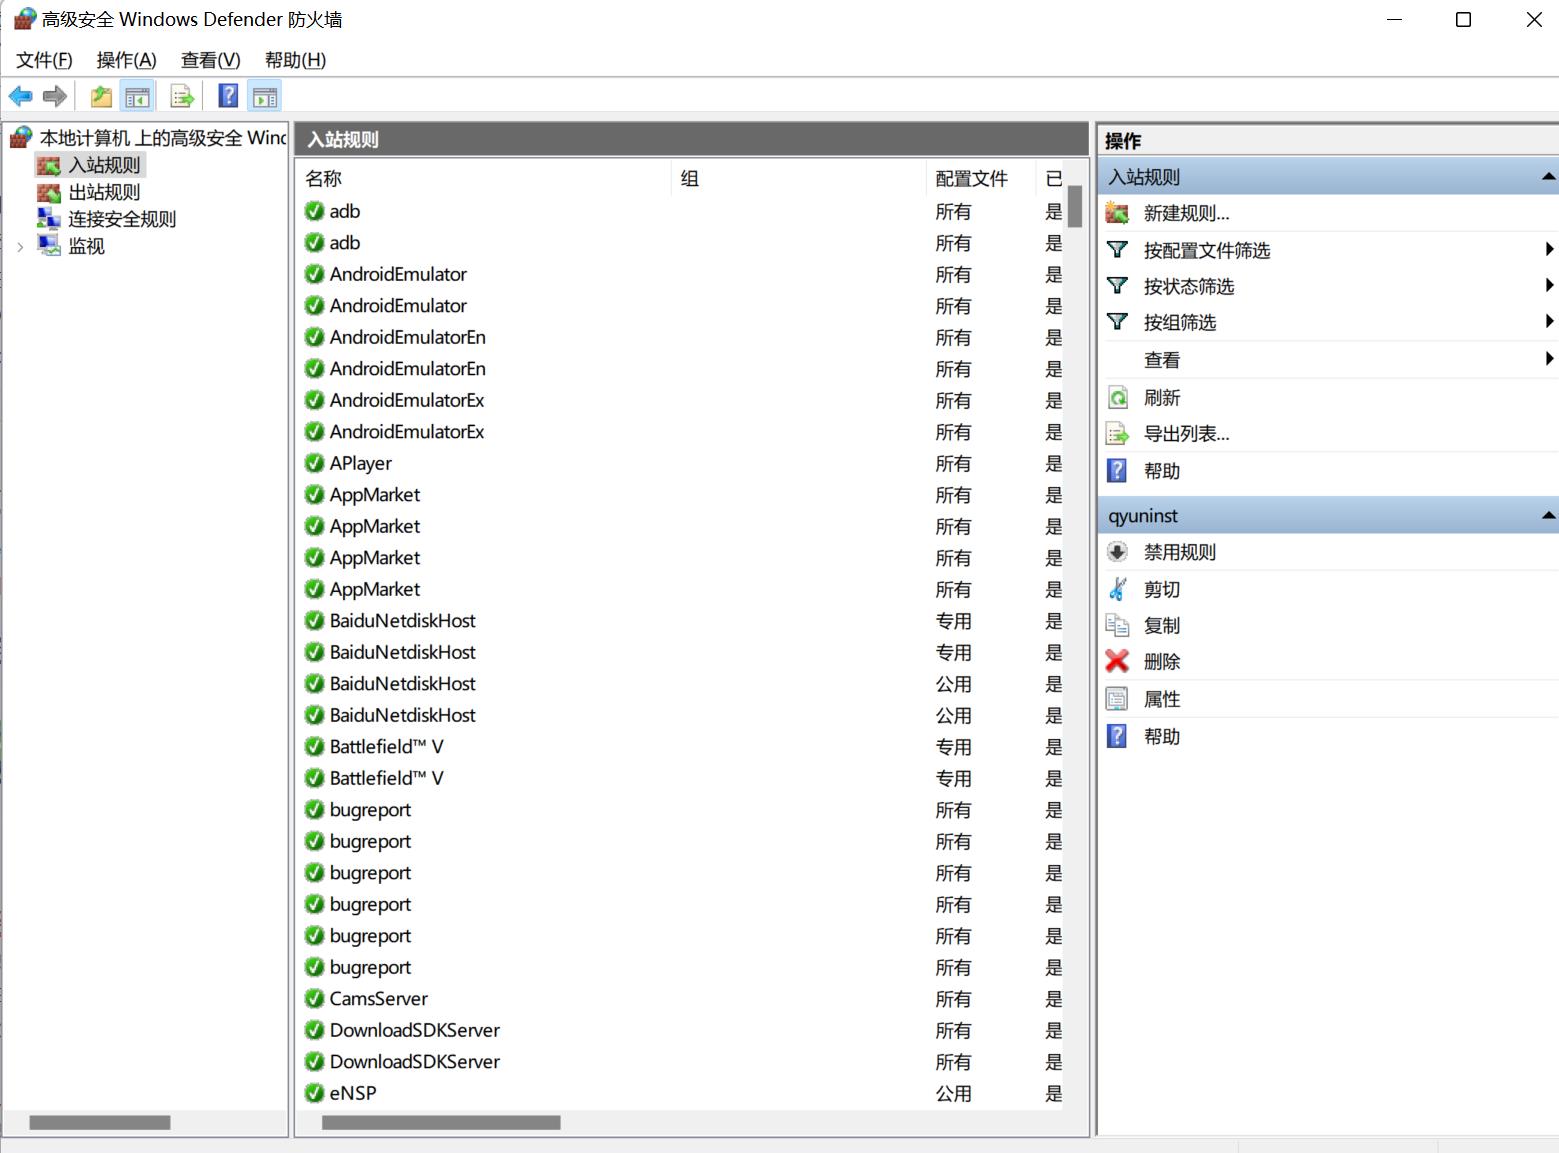Click the Up one level folder icon
The height and width of the screenshot is (1153, 1559).
(101, 96)
